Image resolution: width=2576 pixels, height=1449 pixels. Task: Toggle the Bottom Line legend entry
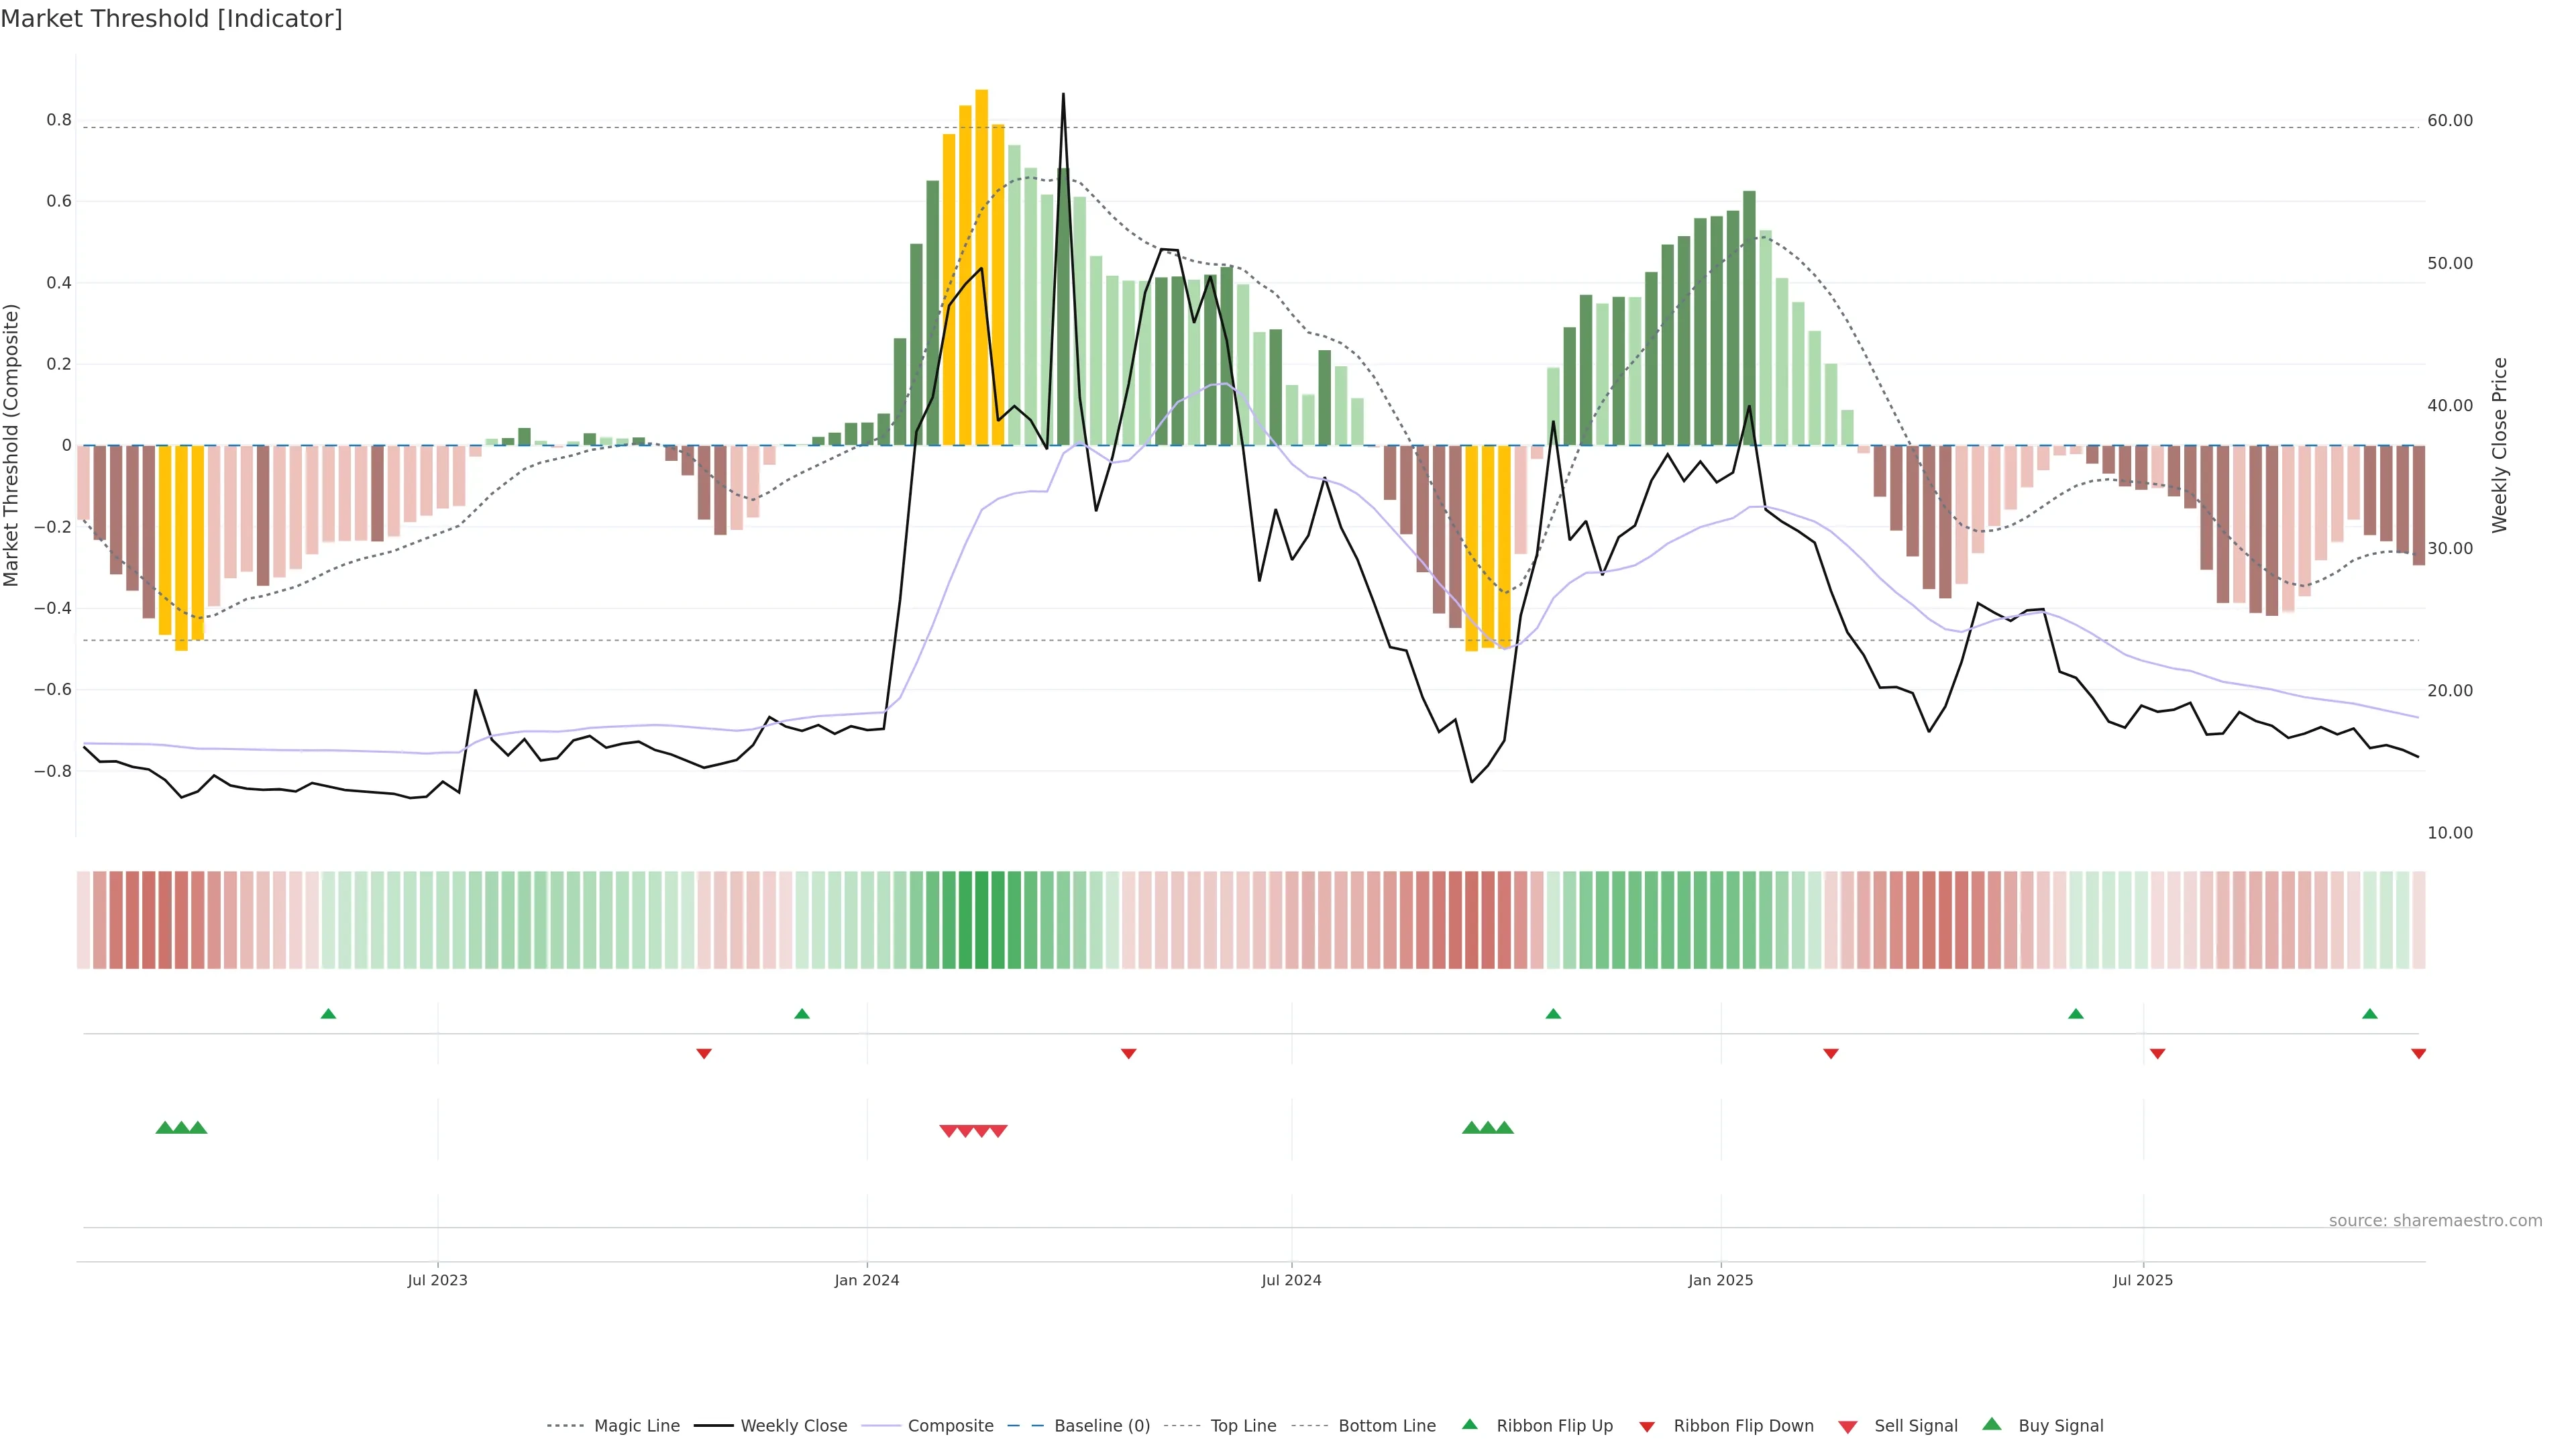click(1386, 1426)
